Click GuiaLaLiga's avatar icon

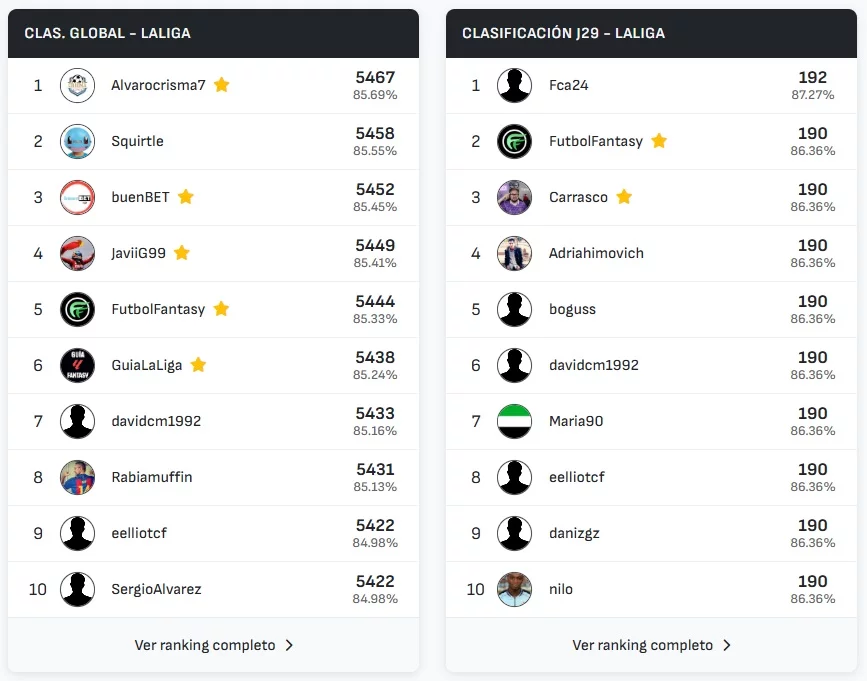[77, 365]
